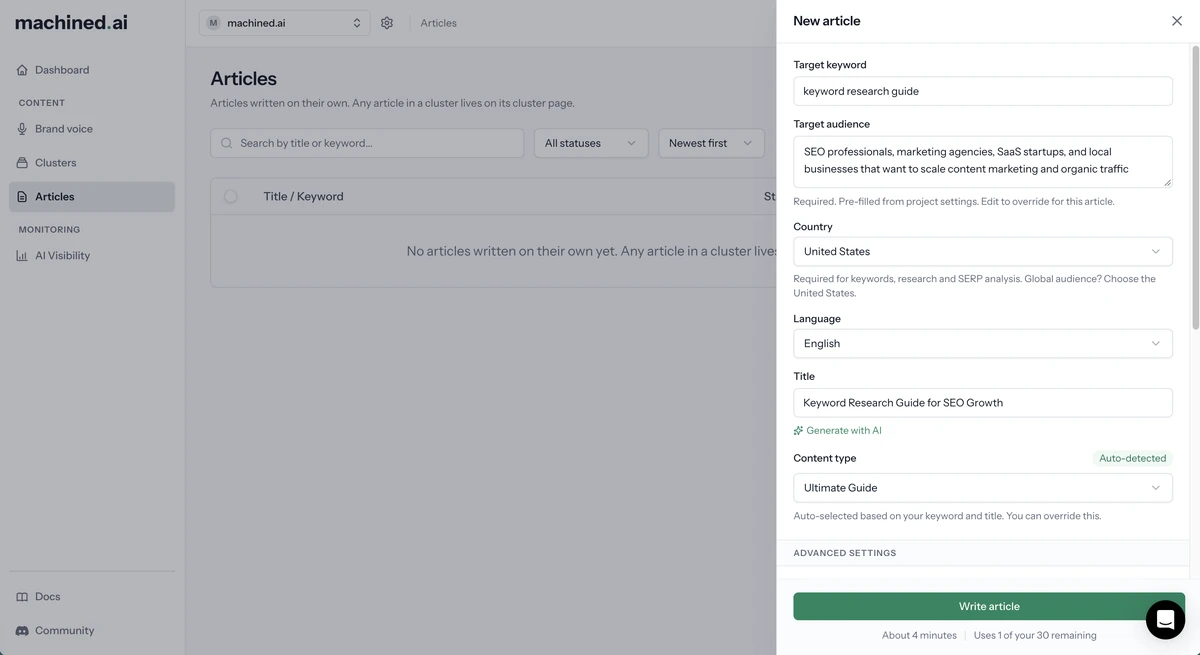Open the Content type Ultimate Guide dropdown

pos(983,488)
